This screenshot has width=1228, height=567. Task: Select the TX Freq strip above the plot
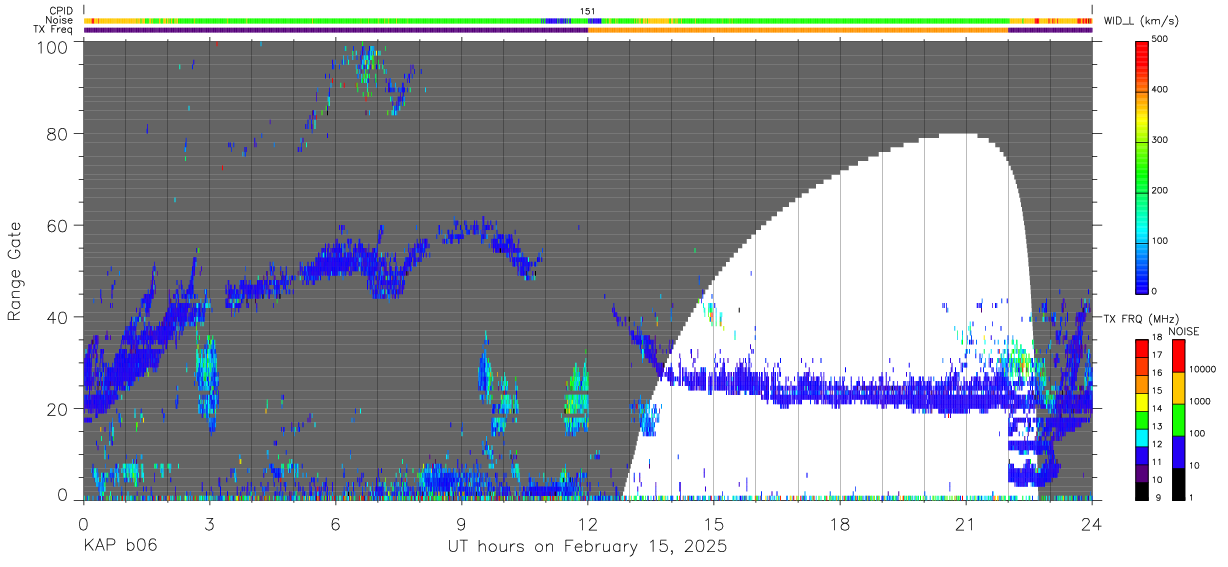point(588,30)
